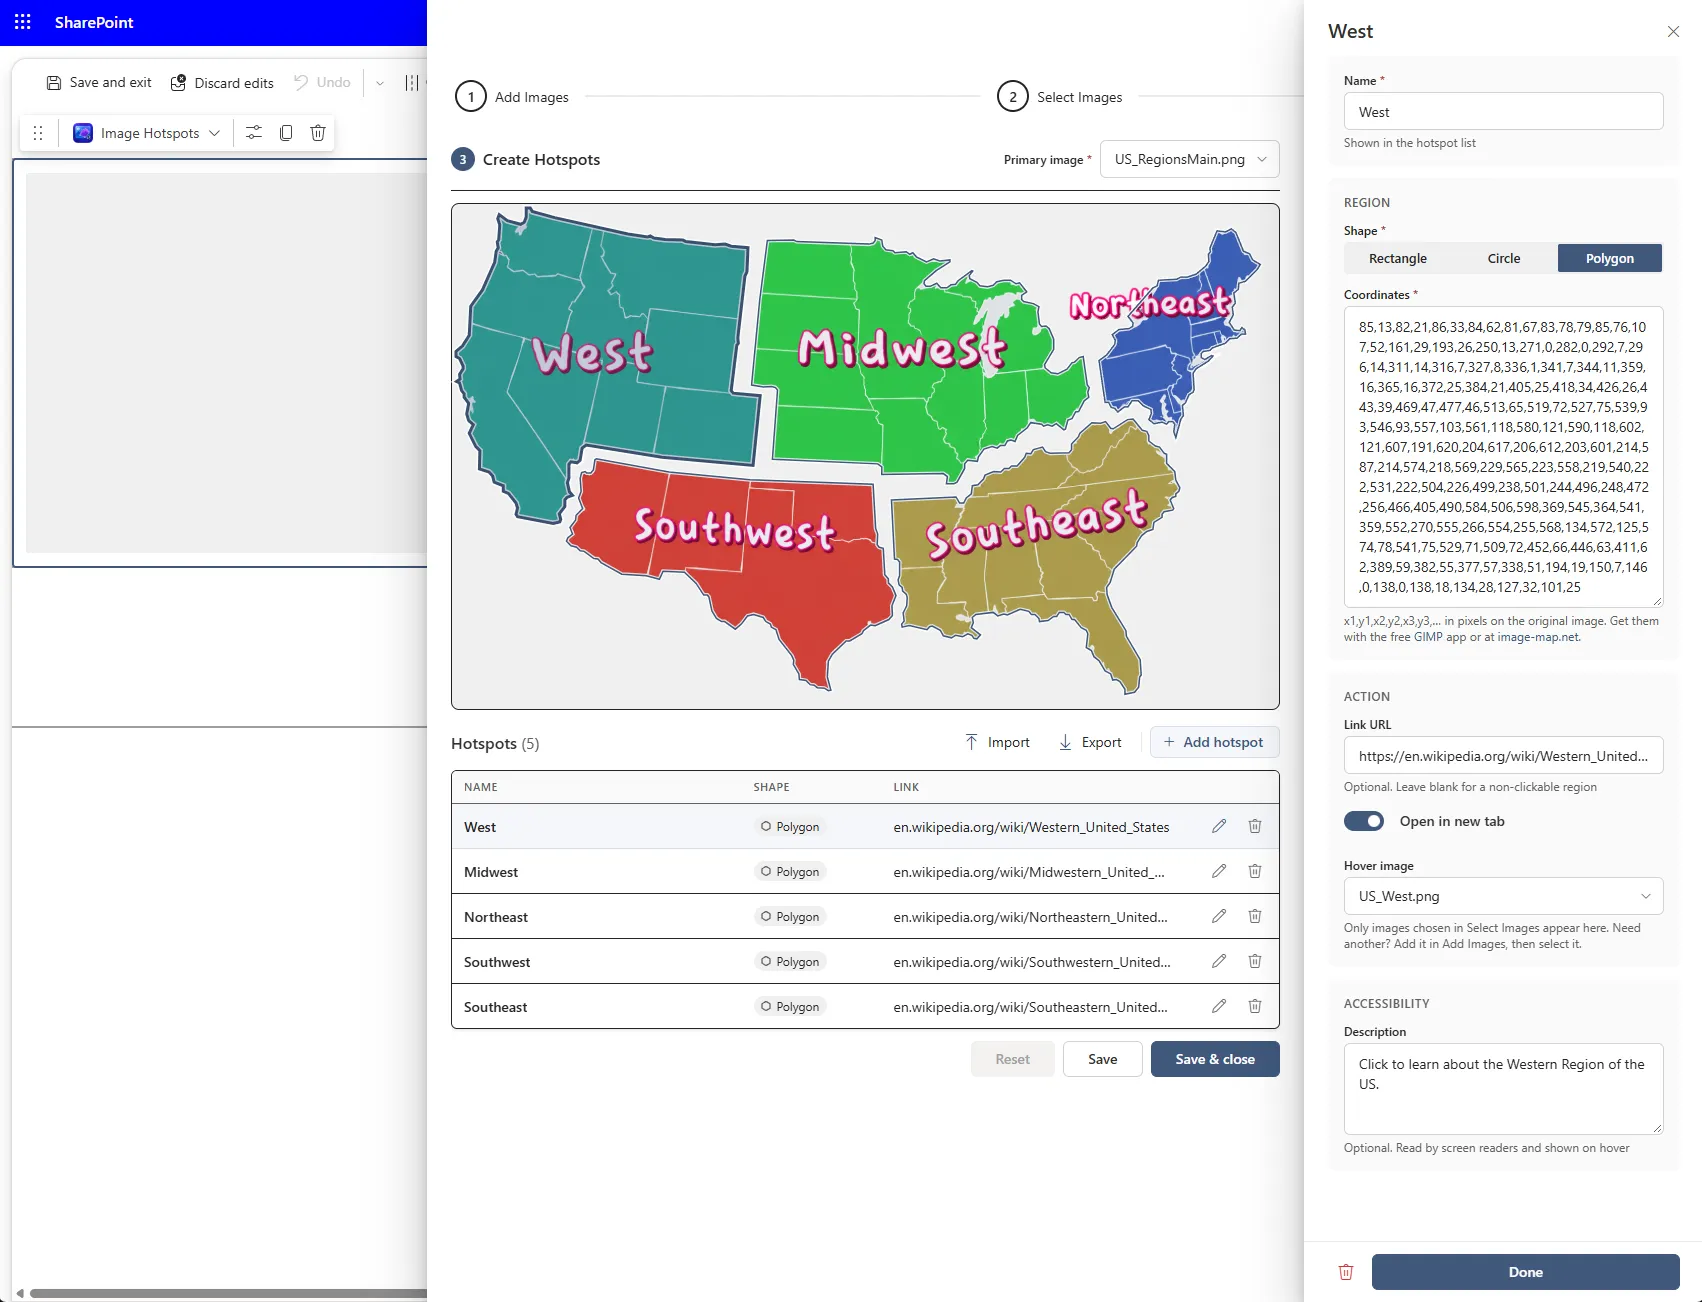Image resolution: width=1702 pixels, height=1302 pixels.
Task: Click the Discard edits icon
Action: coord(178,83)
